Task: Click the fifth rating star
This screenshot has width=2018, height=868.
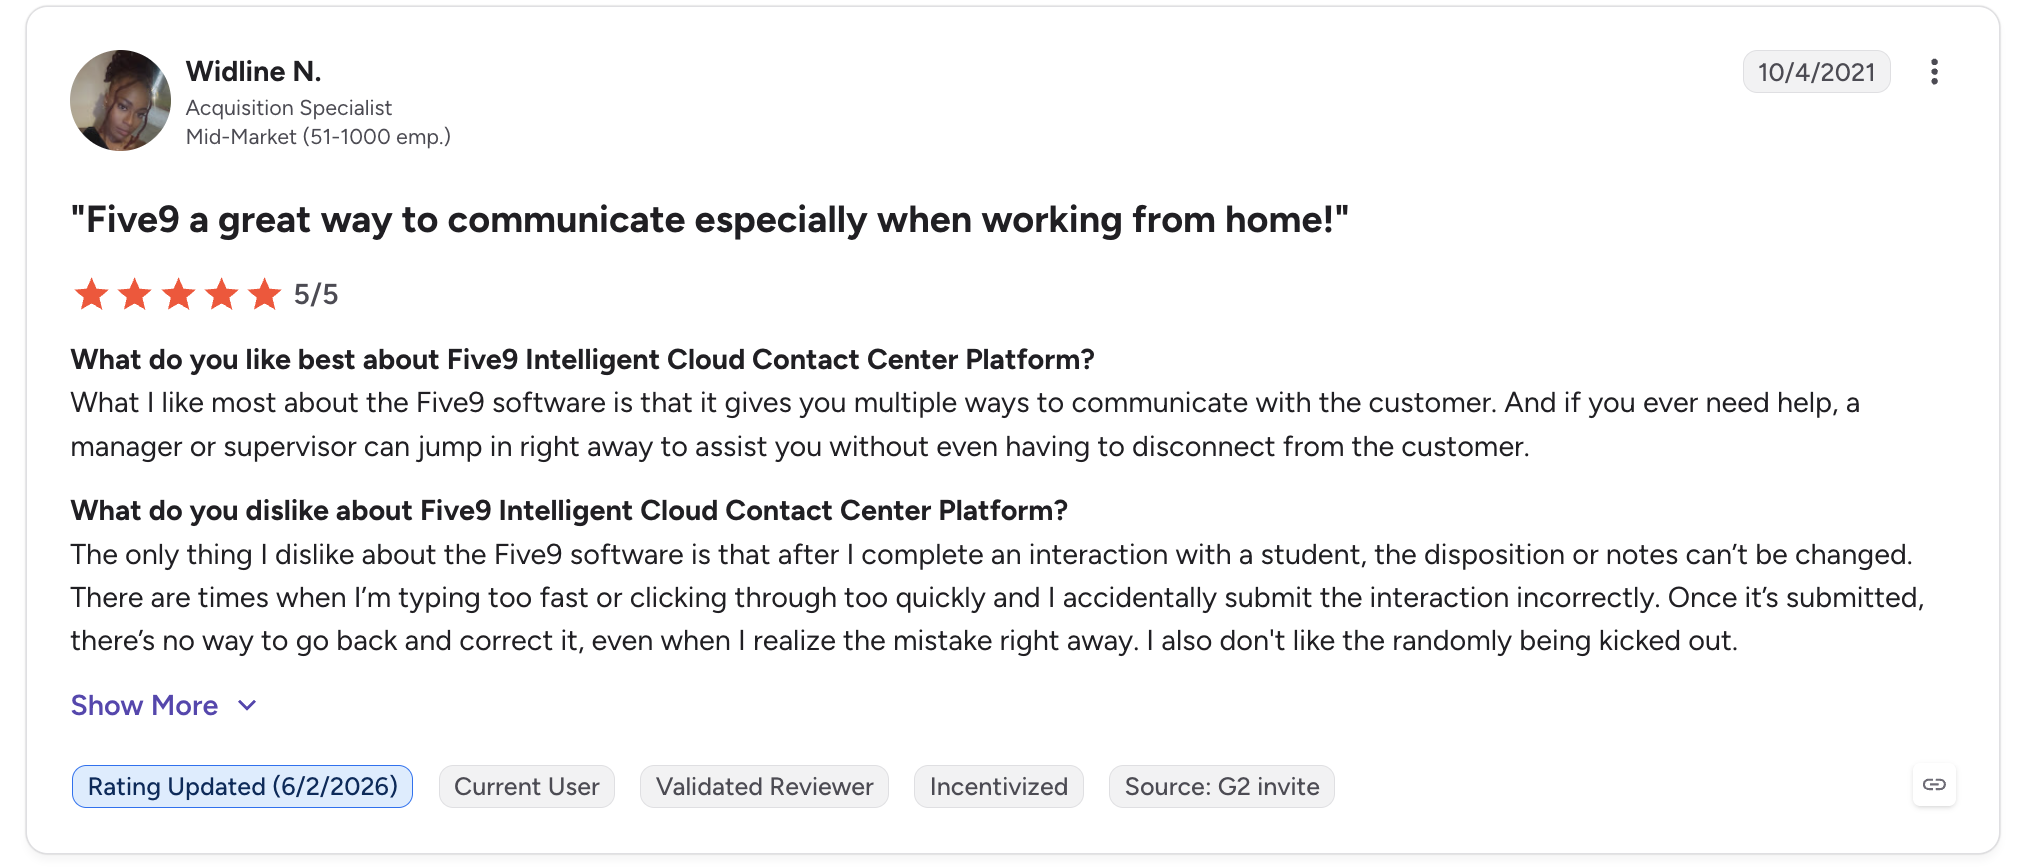Action: 264,295
